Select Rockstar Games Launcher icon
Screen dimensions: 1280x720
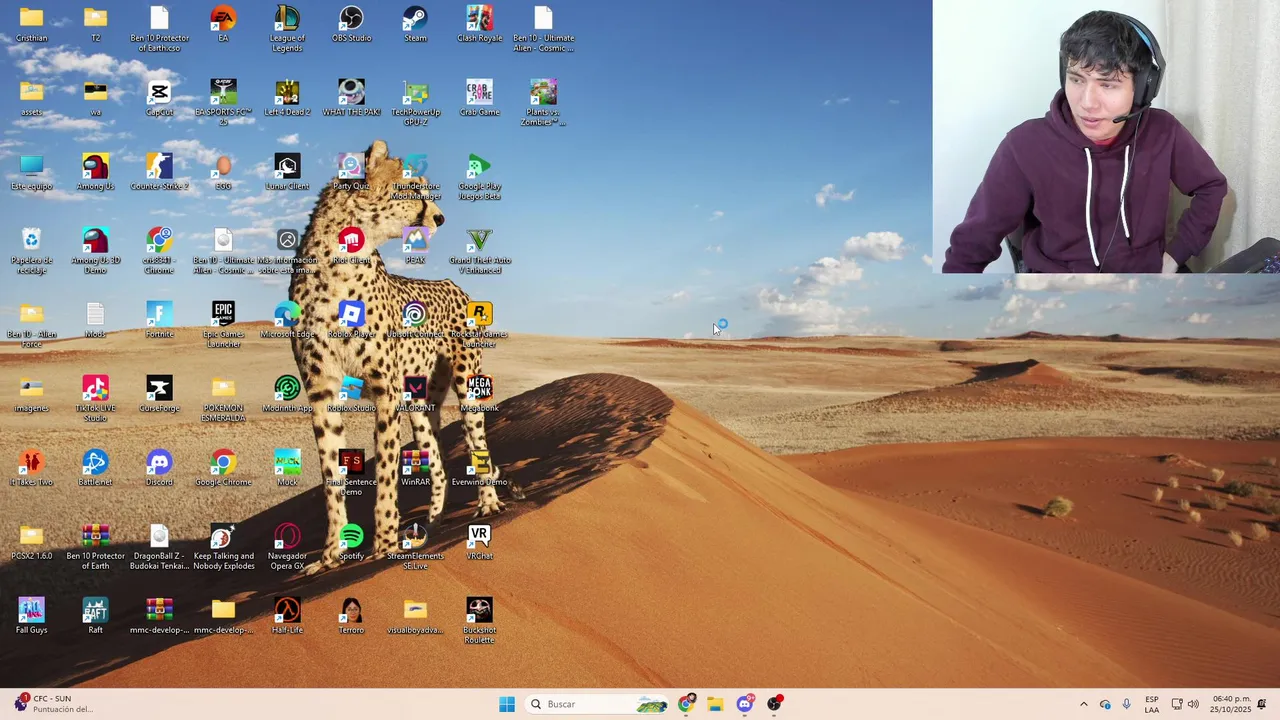[x=479, y=325]
